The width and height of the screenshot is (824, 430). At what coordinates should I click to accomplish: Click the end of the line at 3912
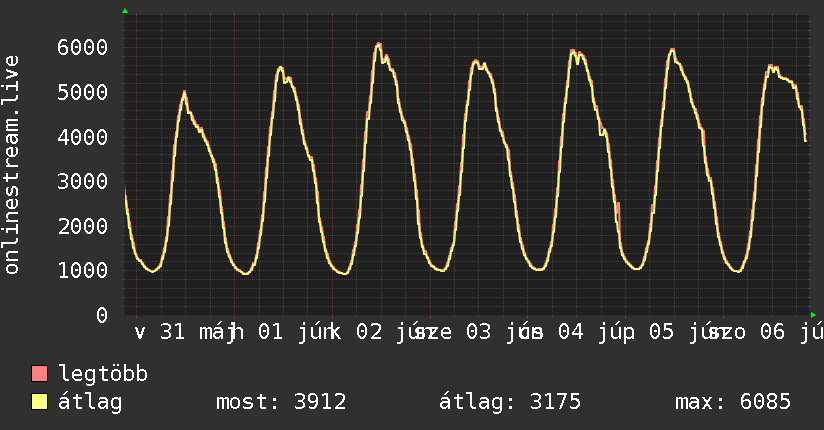tap(805, 140)
